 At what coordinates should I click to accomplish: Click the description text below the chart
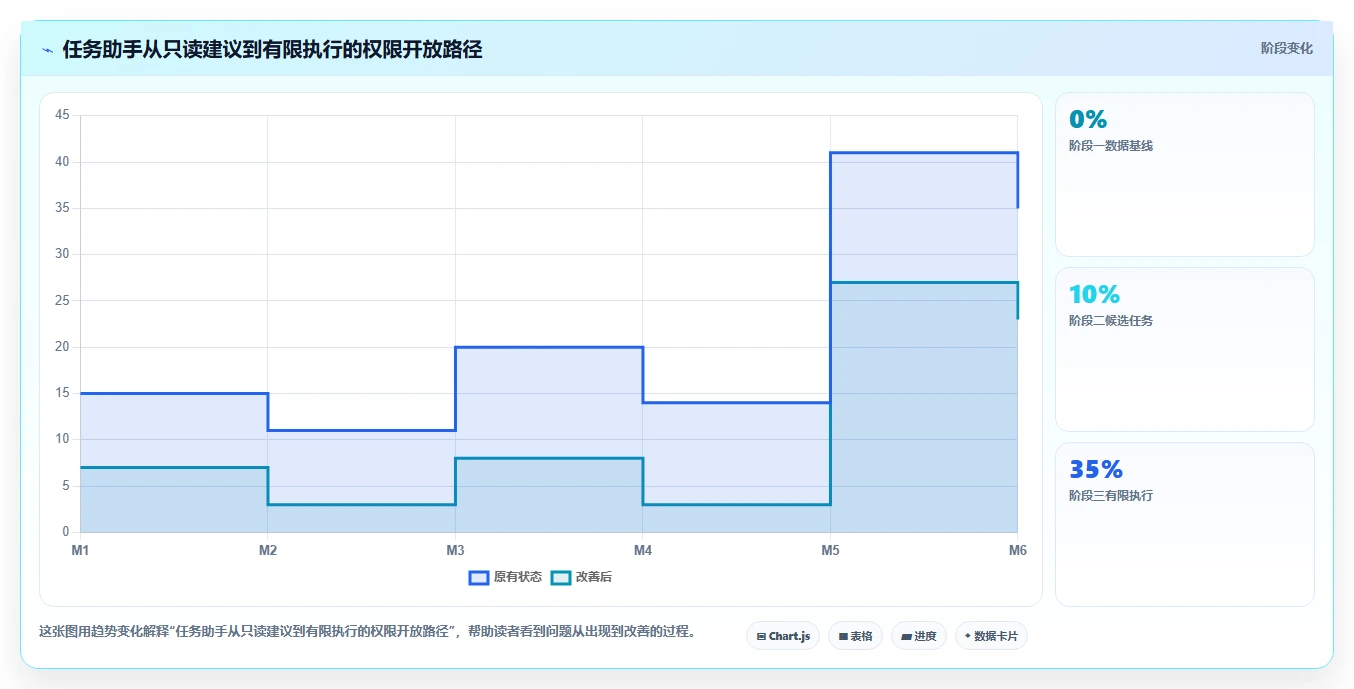click(367, 632)
